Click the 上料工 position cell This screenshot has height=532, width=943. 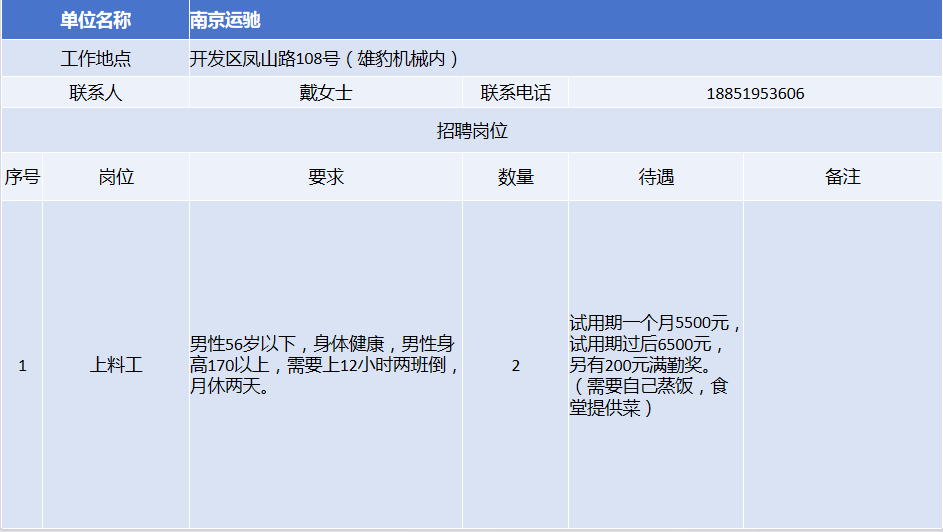click(x=116, y=365)
